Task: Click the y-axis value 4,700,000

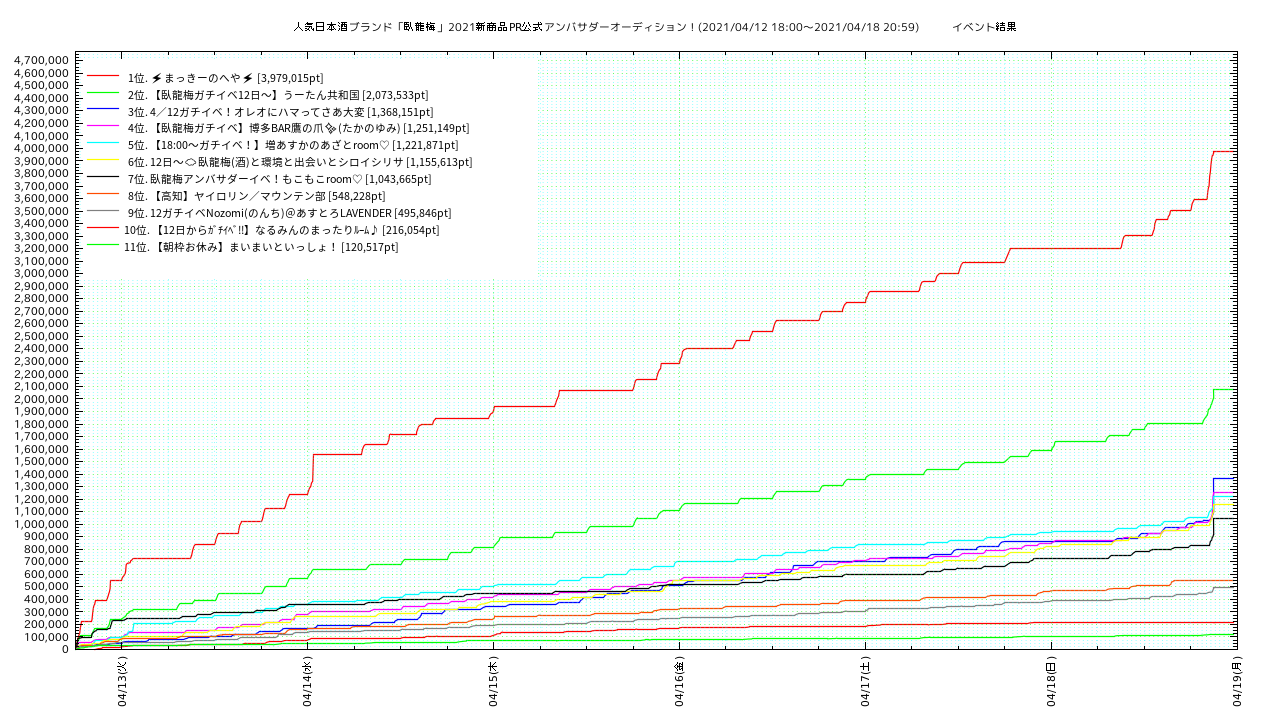Action: pyautogui.click(x=42, y=60)
